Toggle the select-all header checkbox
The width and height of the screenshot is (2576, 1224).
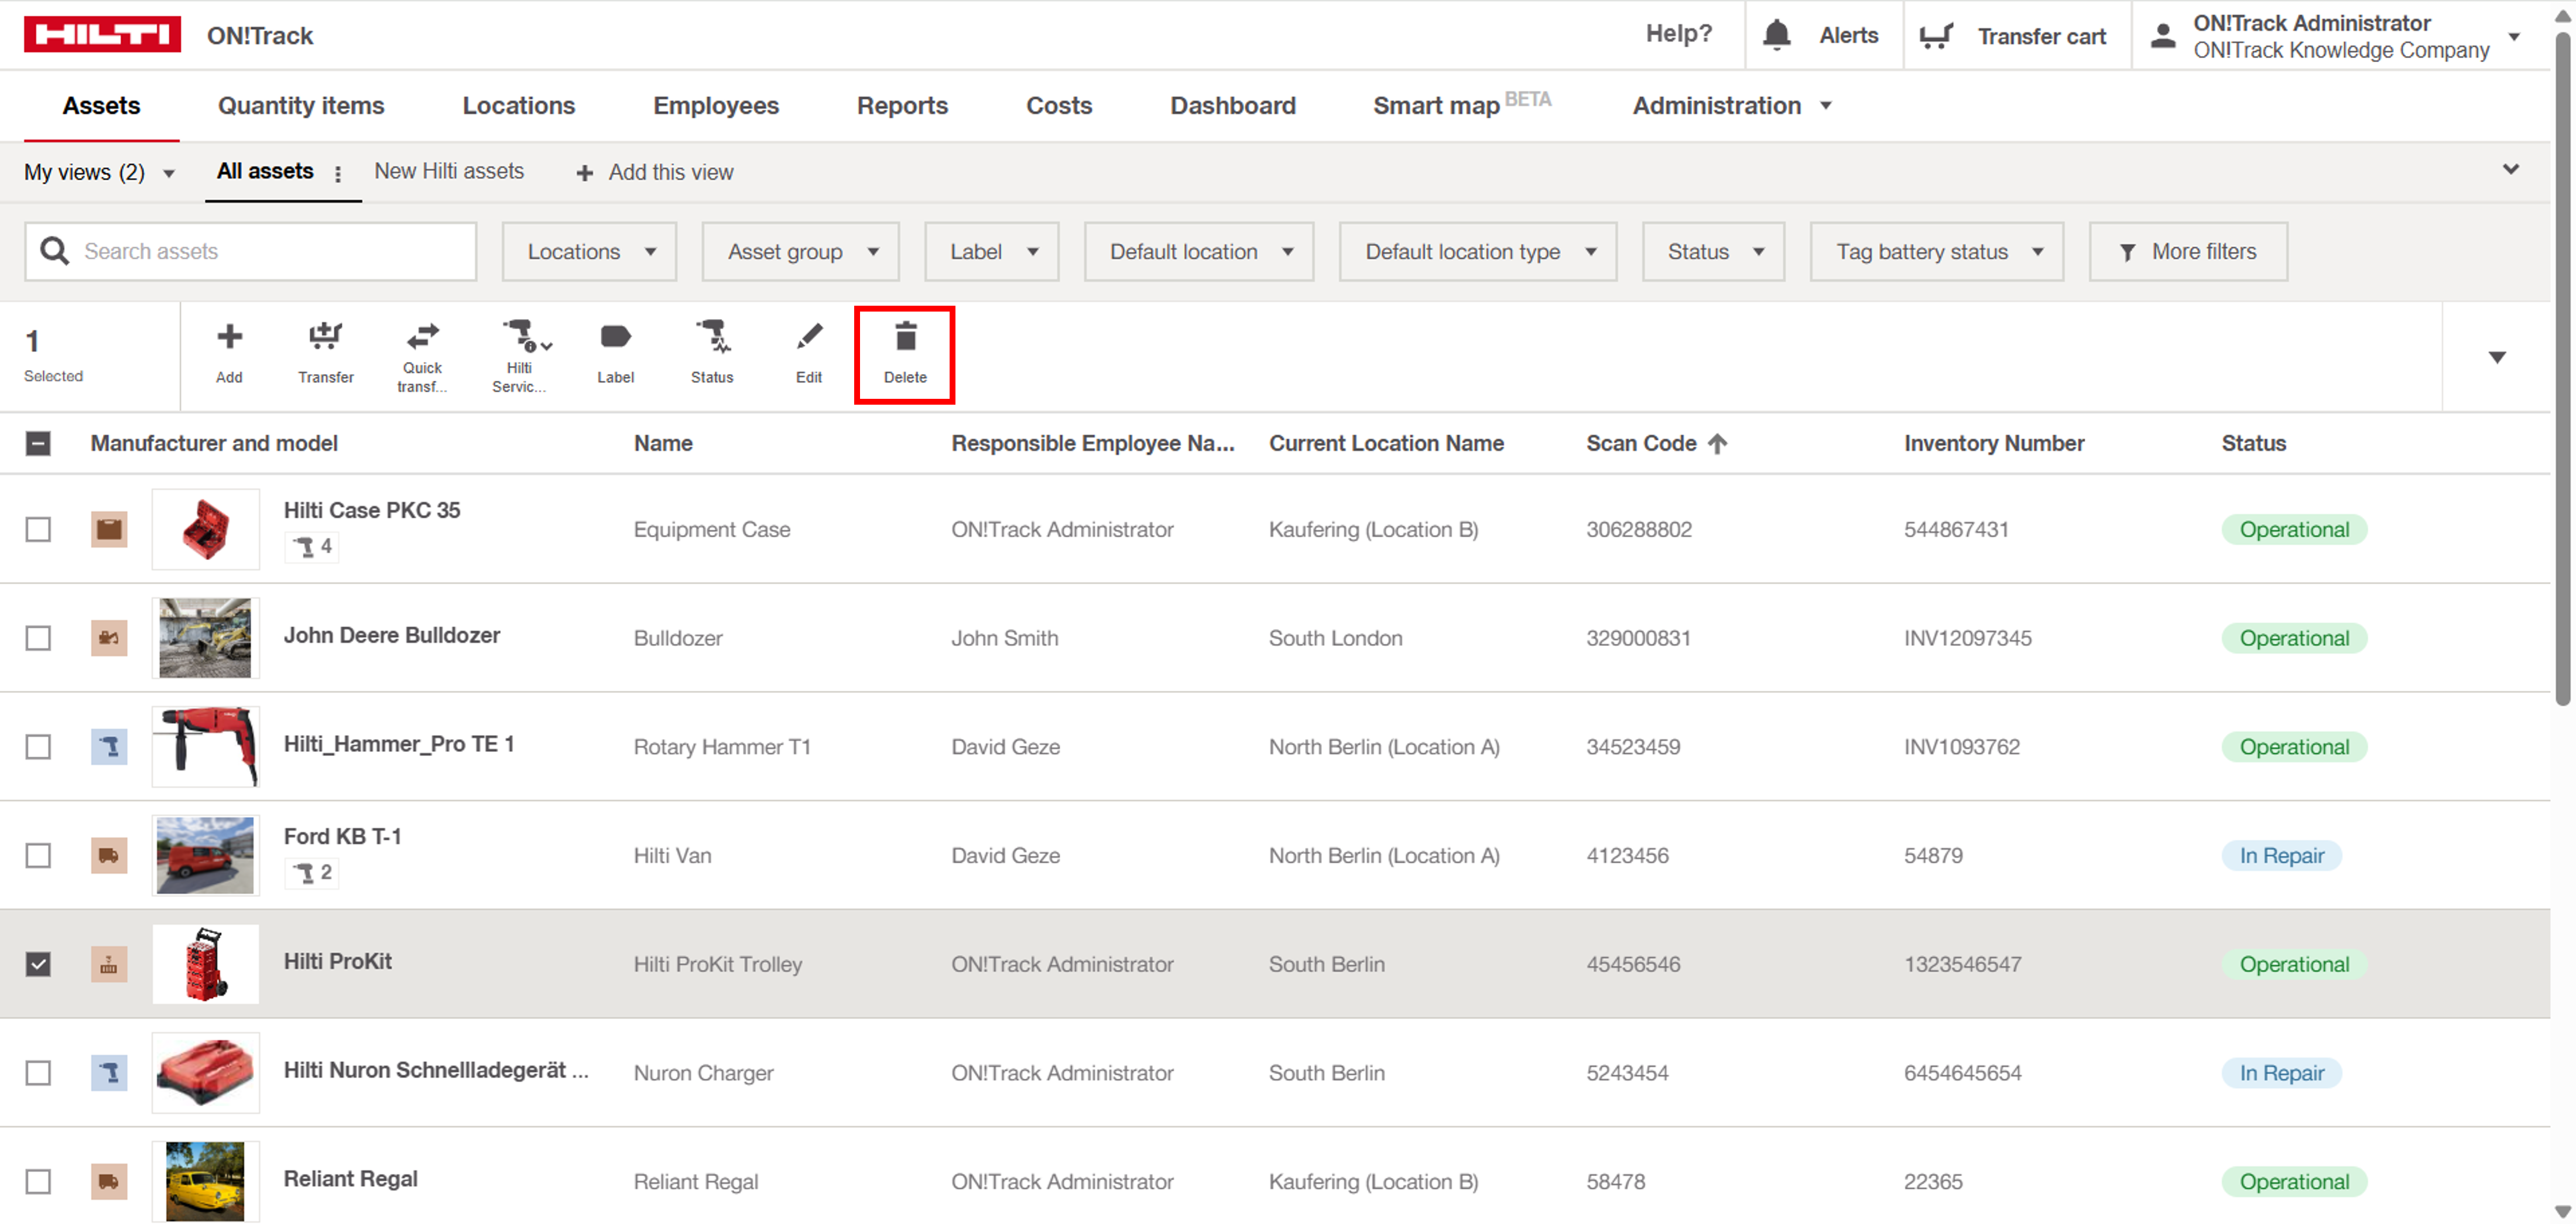pos(38,443)
